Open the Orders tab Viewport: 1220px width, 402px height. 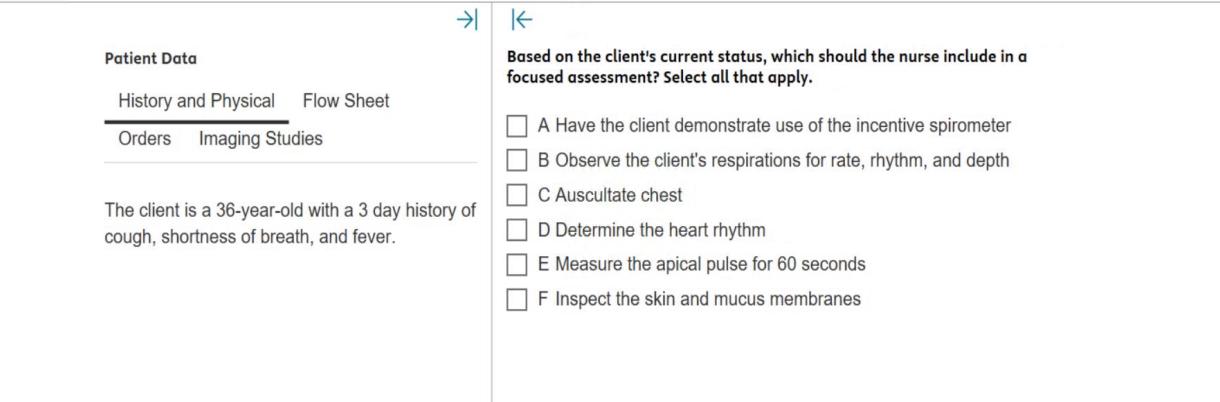(x=144, y=139)
